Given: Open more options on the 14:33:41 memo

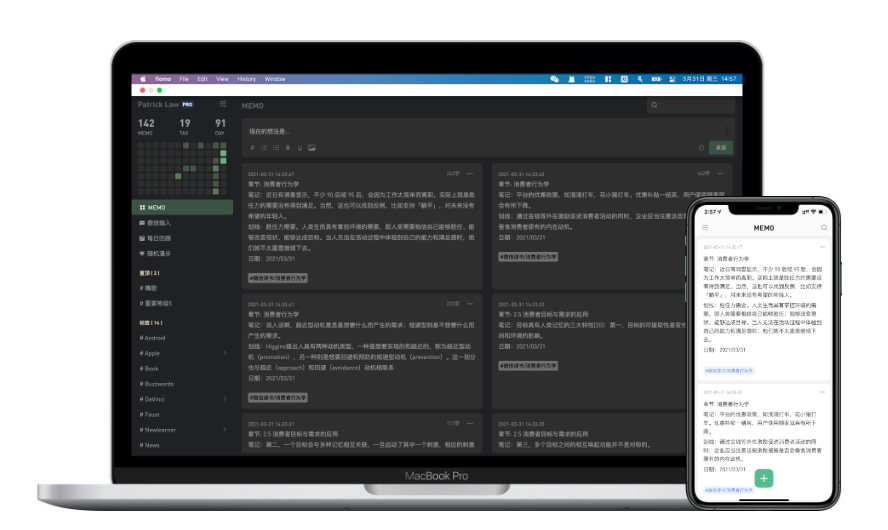Looking at the screenshot, I should (x=469, y=304).
